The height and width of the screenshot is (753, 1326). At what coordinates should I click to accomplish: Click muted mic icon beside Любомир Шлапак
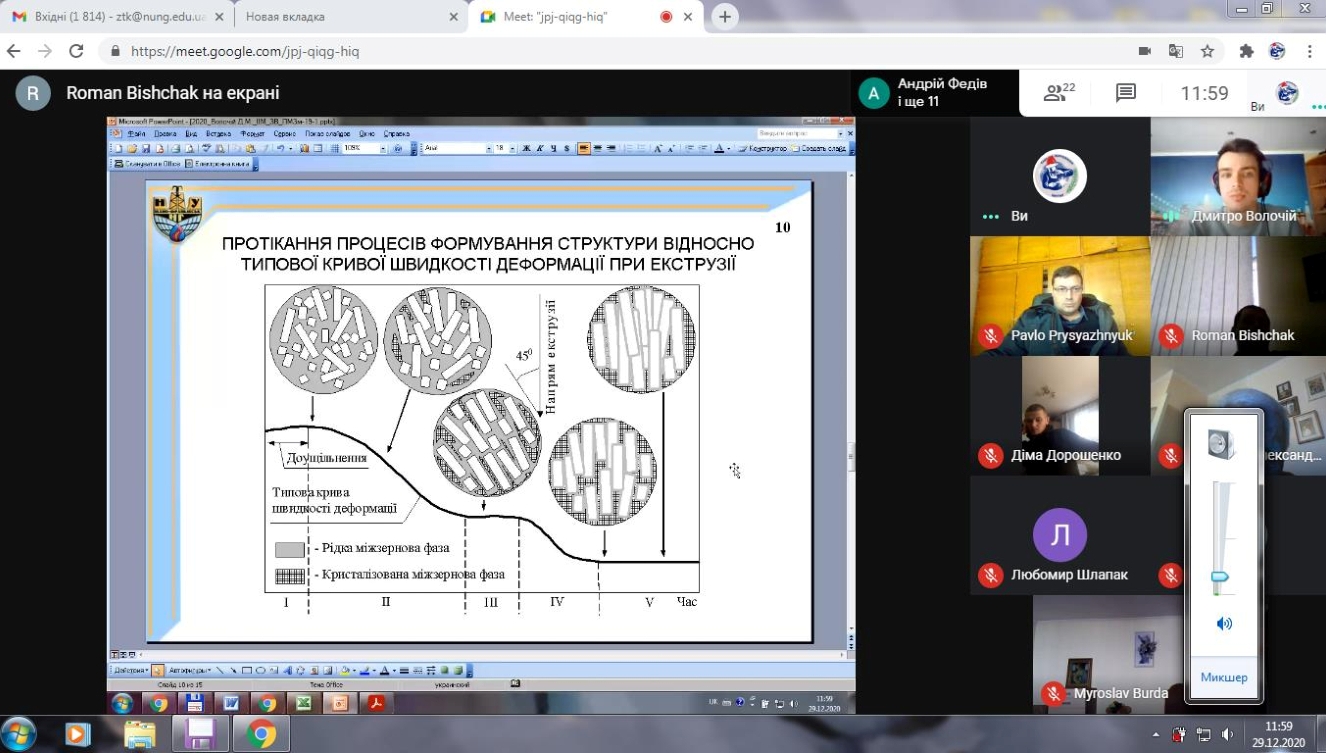991,575
